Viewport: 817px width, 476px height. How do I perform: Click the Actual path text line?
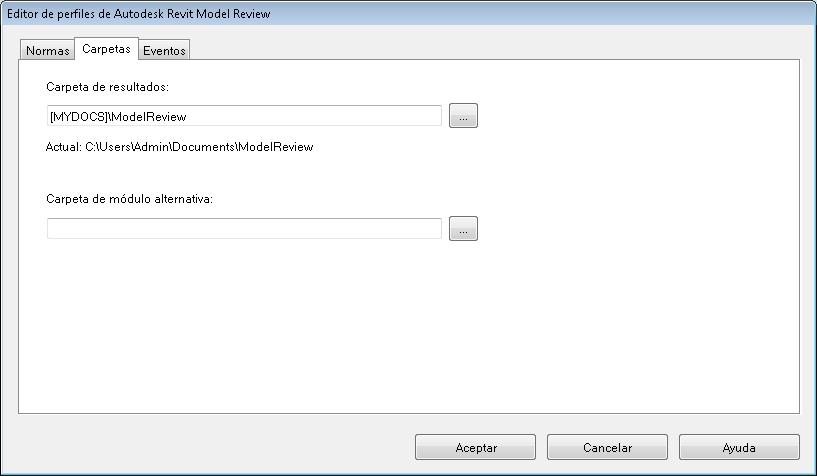(180, 147)
